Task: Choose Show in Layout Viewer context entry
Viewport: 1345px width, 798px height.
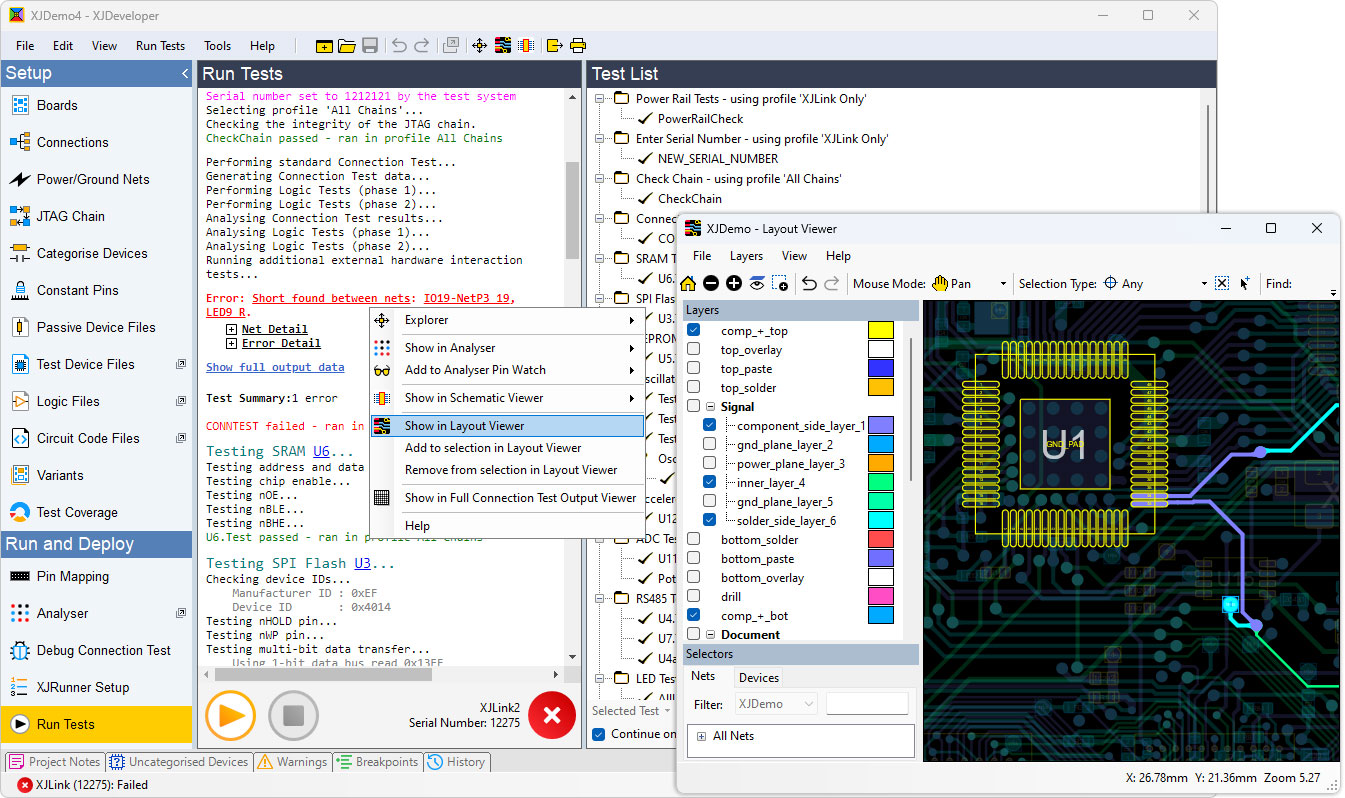Action: [x=507, y=426]
